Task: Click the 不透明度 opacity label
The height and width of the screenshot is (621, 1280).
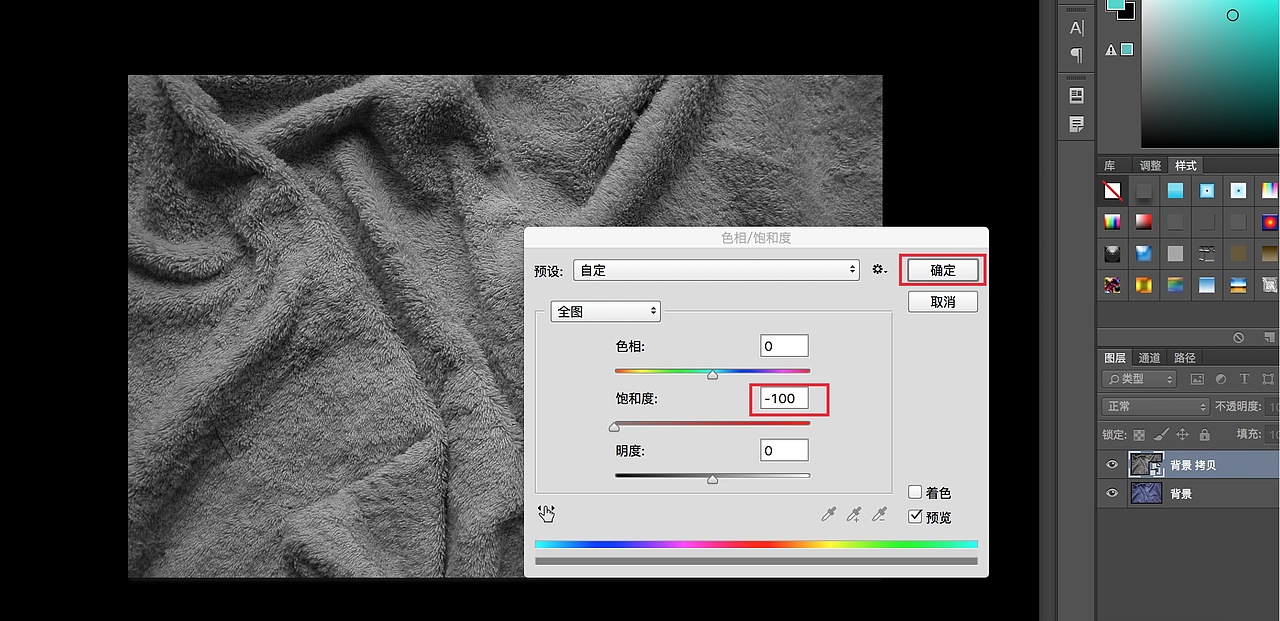Action: [1238, 407]
